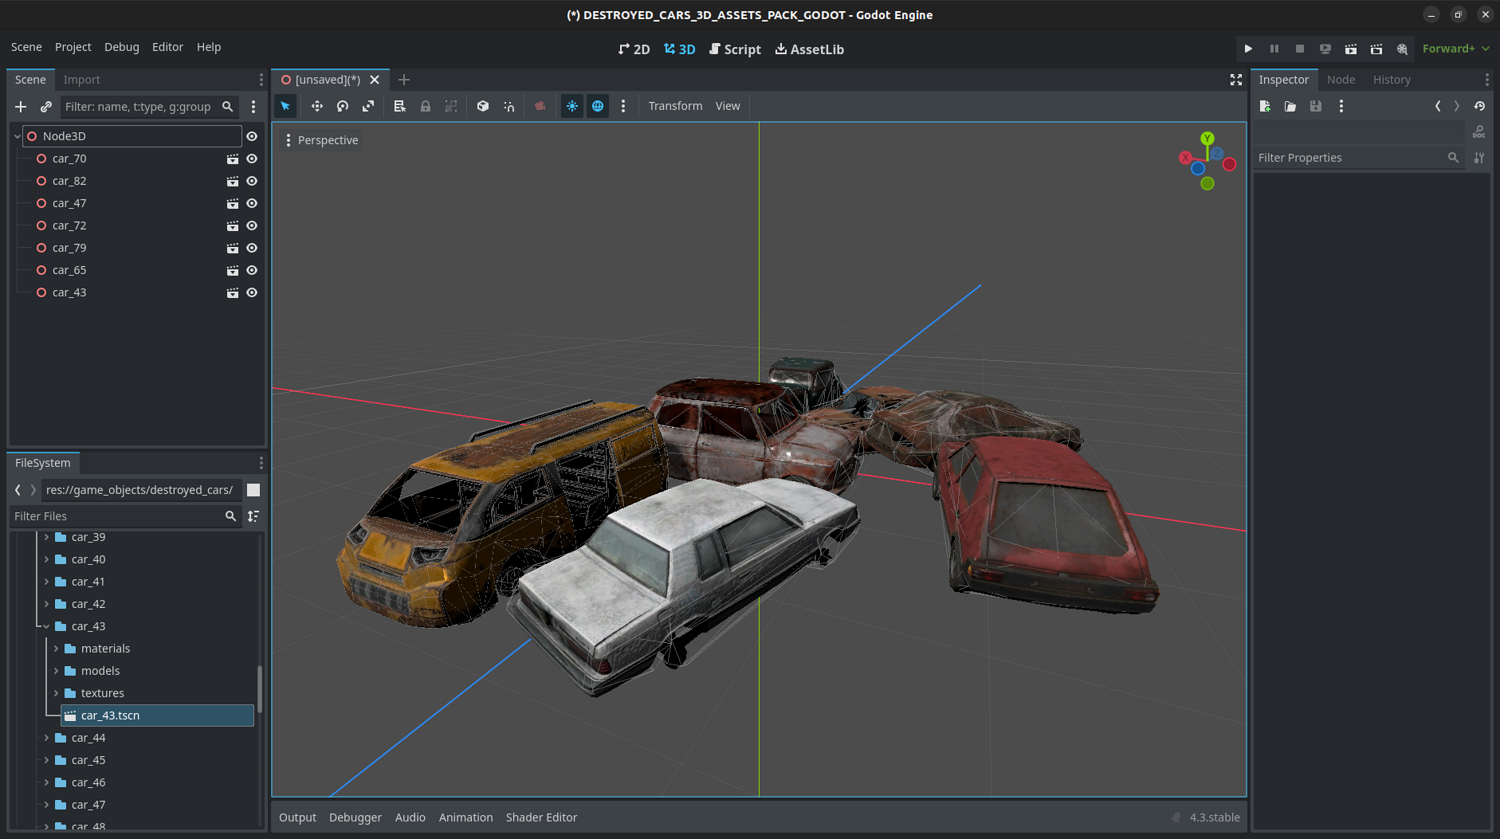The image size is (1500, 839).
Task: Open car_70 scene in editor icon
Action: pos(232,159)
